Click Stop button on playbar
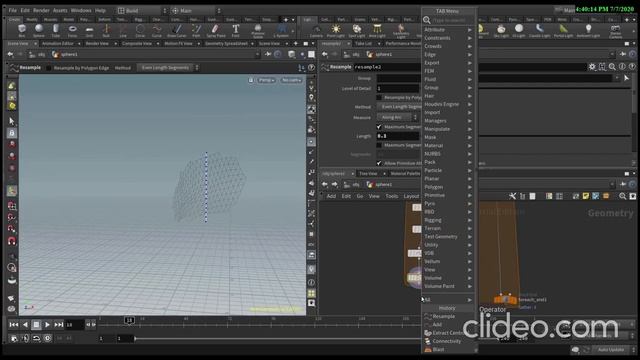This screenshot has width=640, height=360. coord(36,324)
